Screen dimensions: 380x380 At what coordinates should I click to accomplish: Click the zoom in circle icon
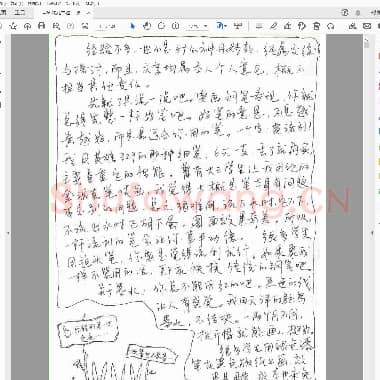coord(176,26)
